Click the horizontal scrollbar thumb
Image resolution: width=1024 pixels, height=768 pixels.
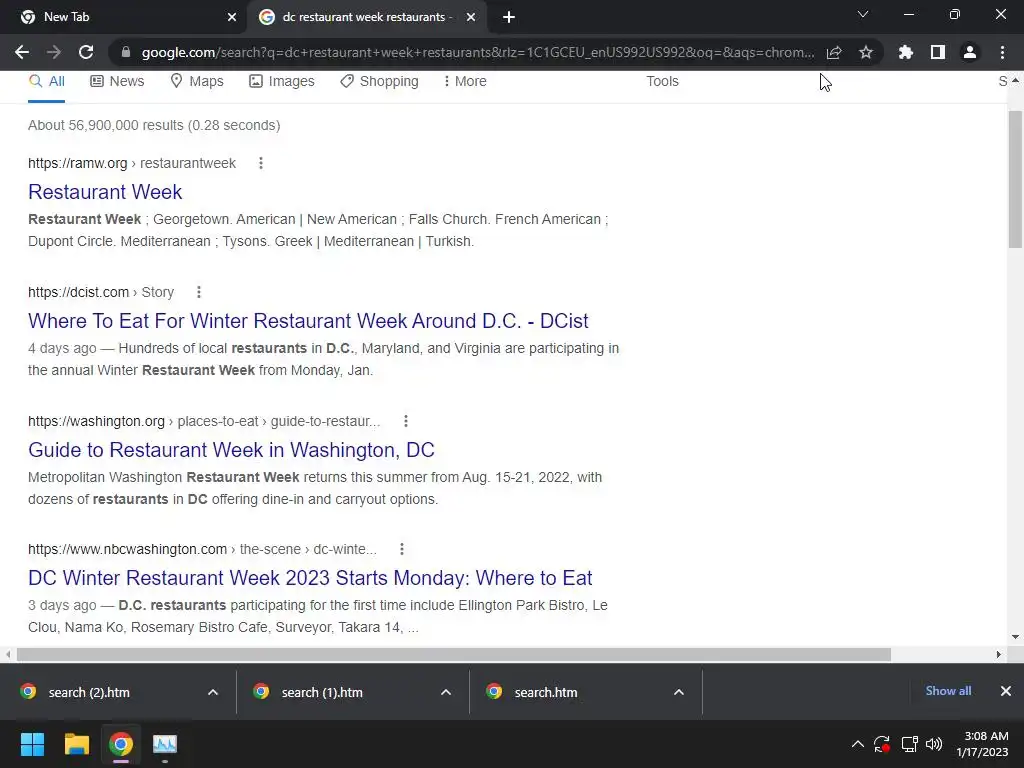tap(454, 654)
